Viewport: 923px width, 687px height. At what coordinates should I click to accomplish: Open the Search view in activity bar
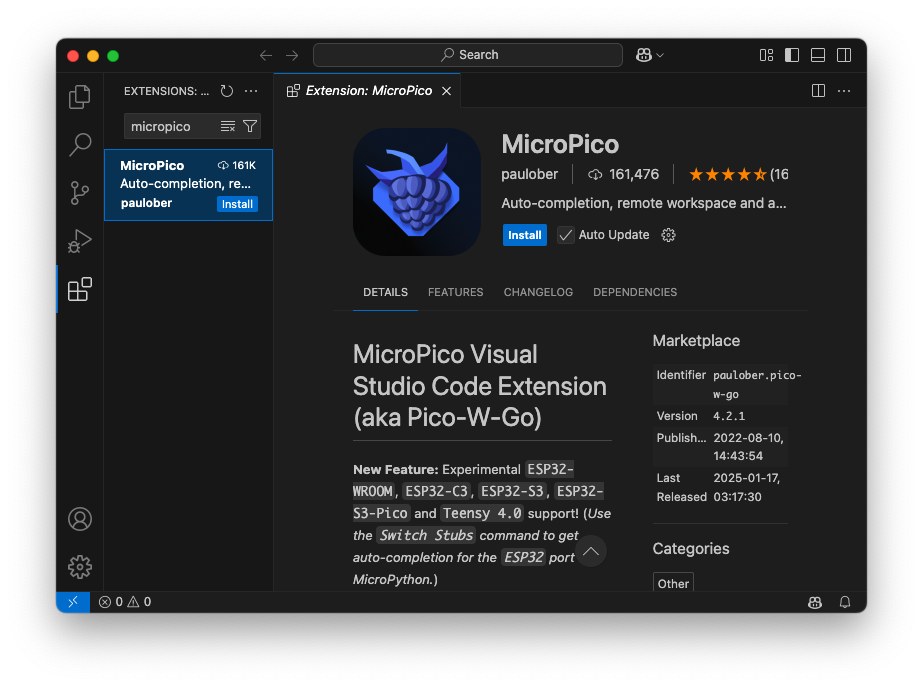79,144
